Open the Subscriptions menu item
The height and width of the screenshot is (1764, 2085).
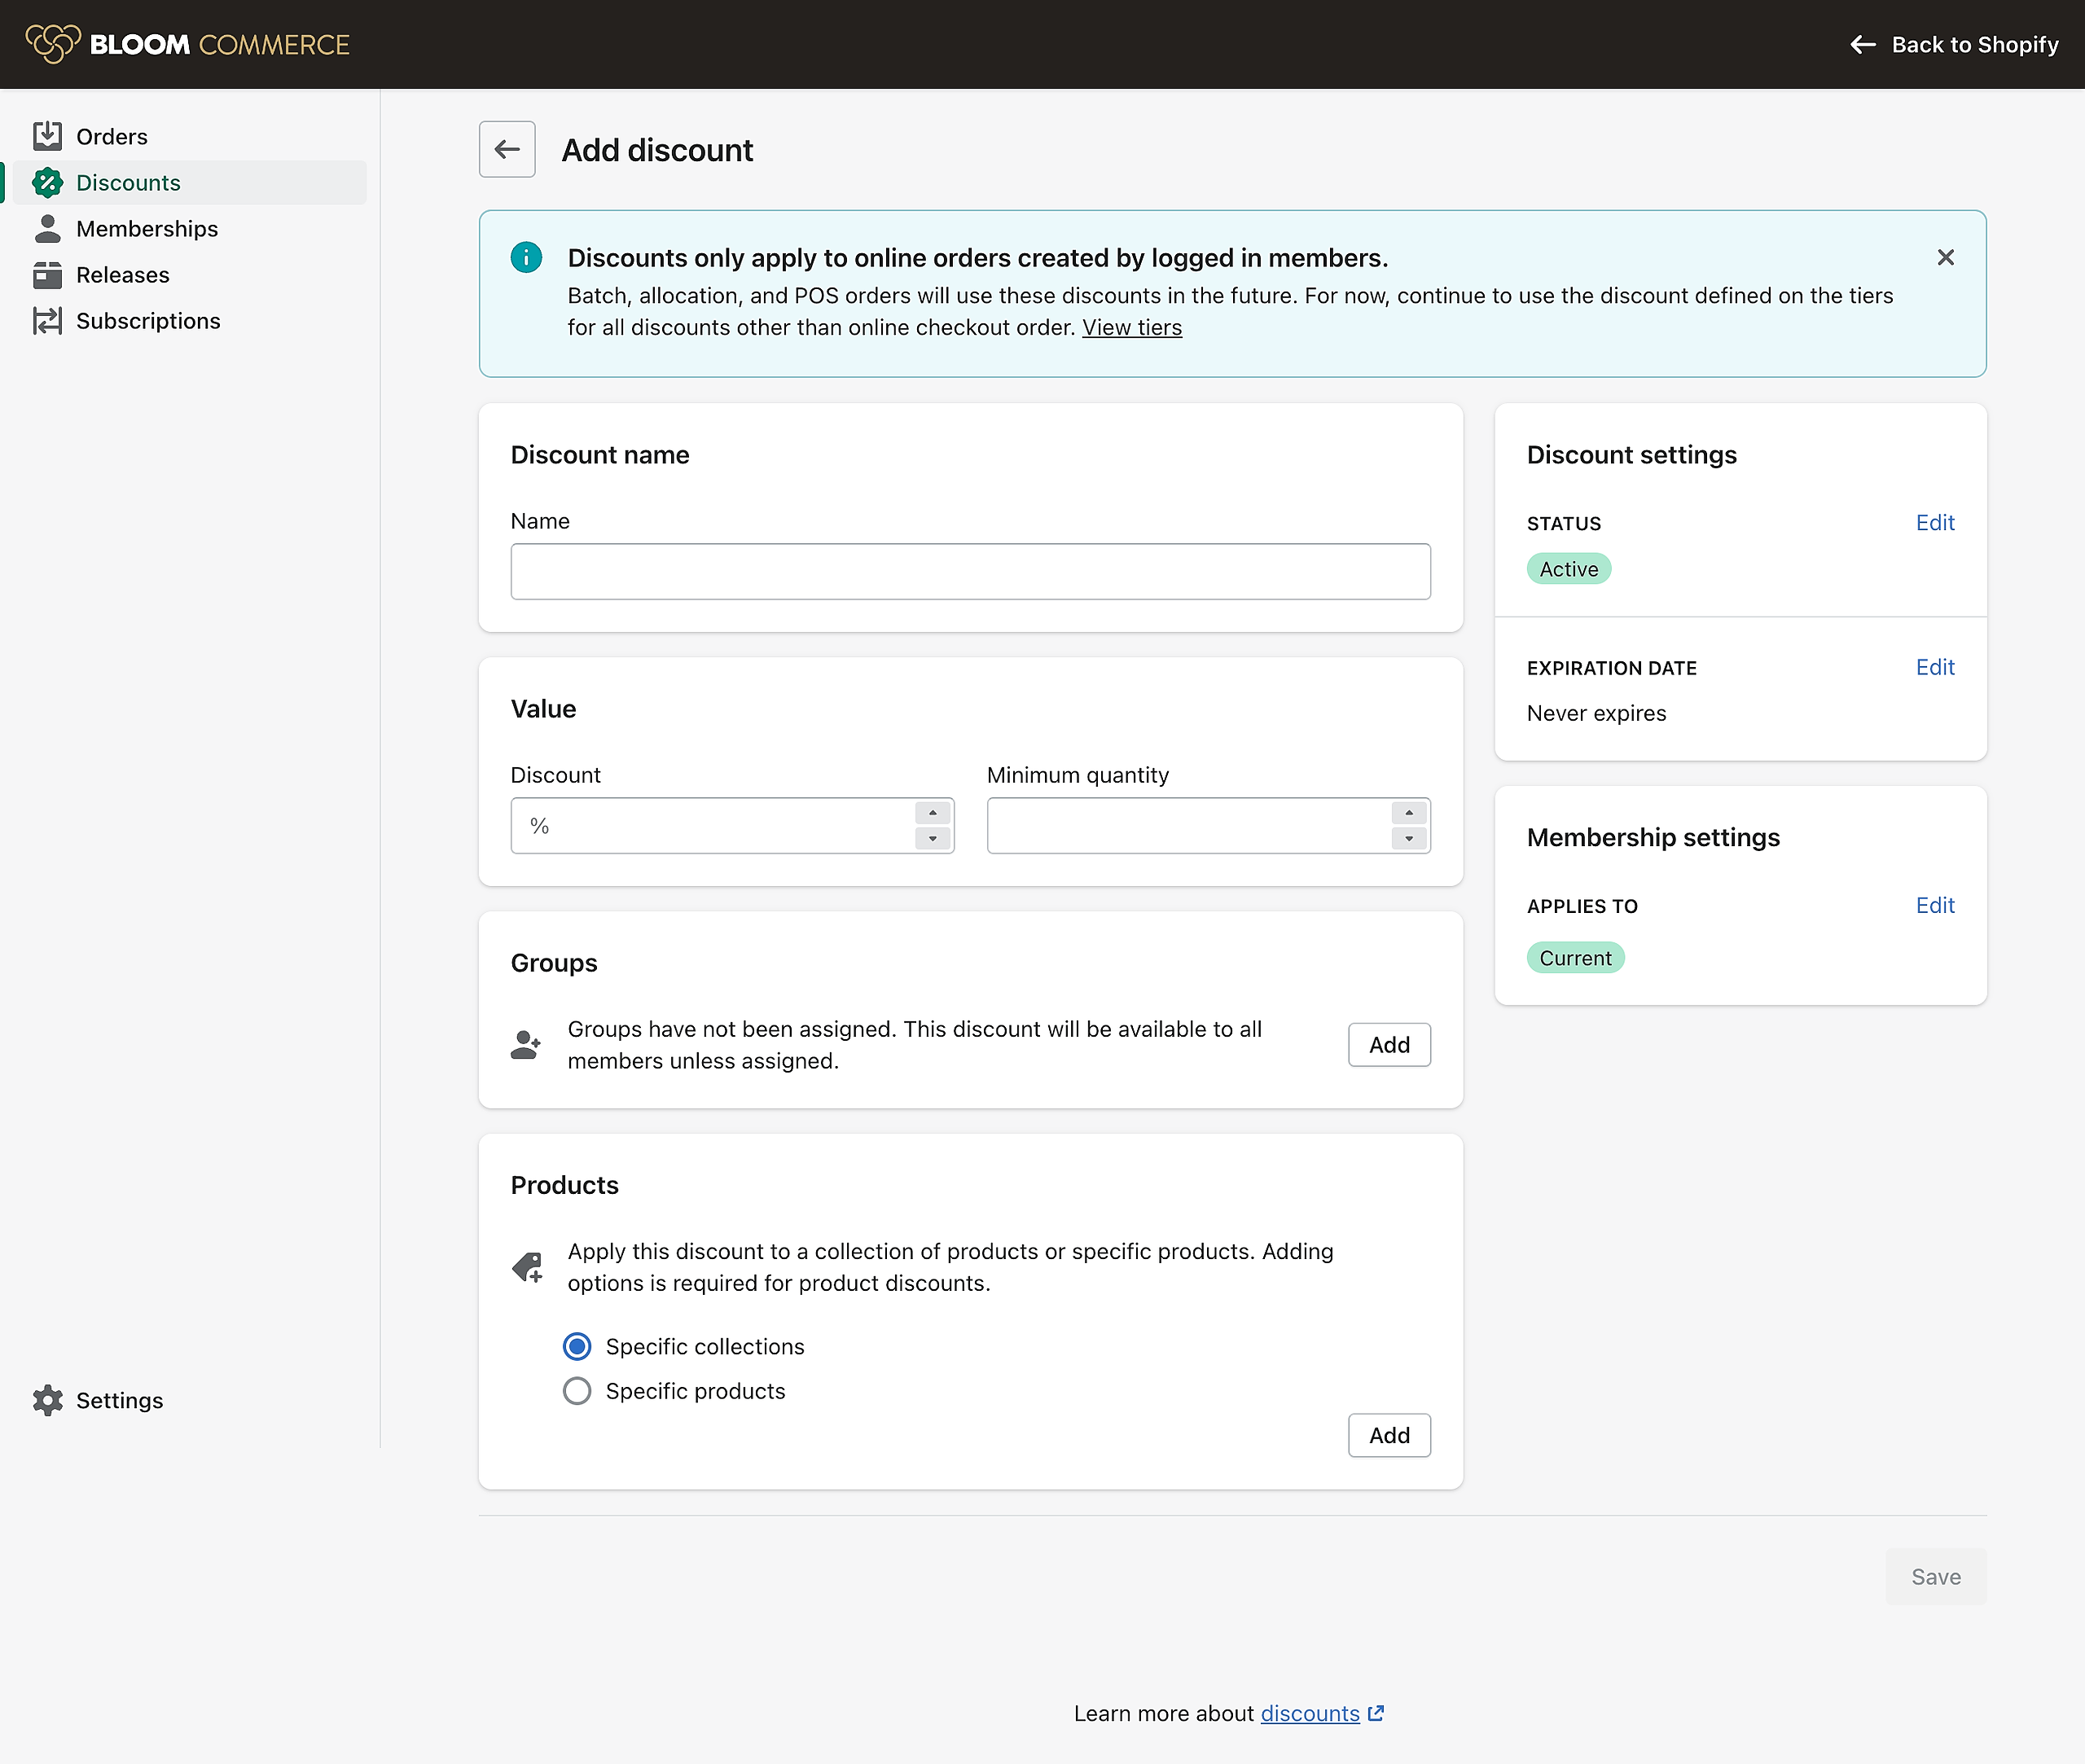point(148,321)
